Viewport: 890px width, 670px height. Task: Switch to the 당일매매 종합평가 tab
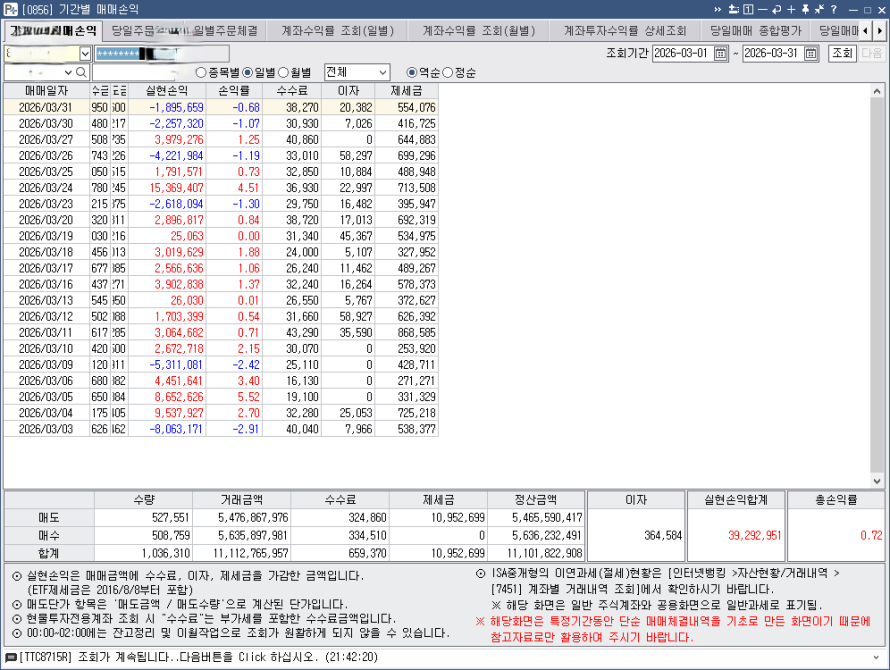[756, 30]
